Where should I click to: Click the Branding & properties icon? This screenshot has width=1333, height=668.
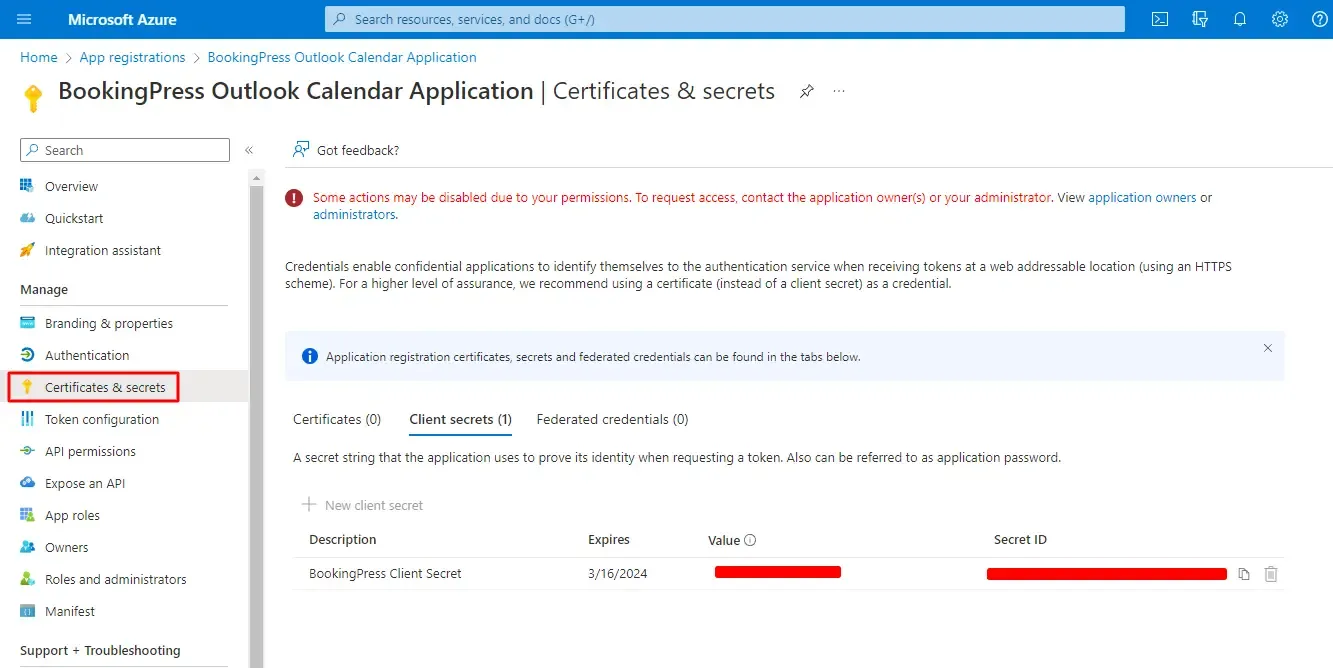point(27,323)
